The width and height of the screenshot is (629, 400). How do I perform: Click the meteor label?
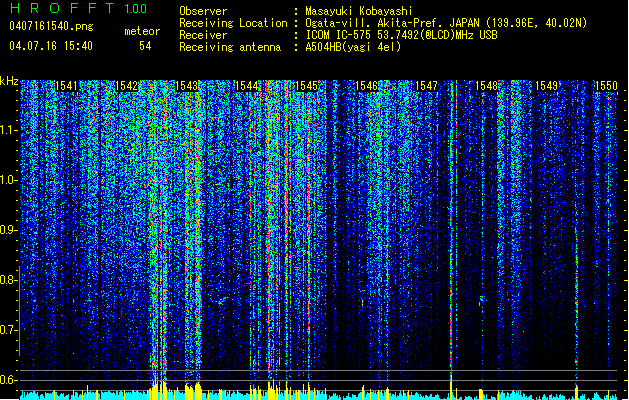142,31
